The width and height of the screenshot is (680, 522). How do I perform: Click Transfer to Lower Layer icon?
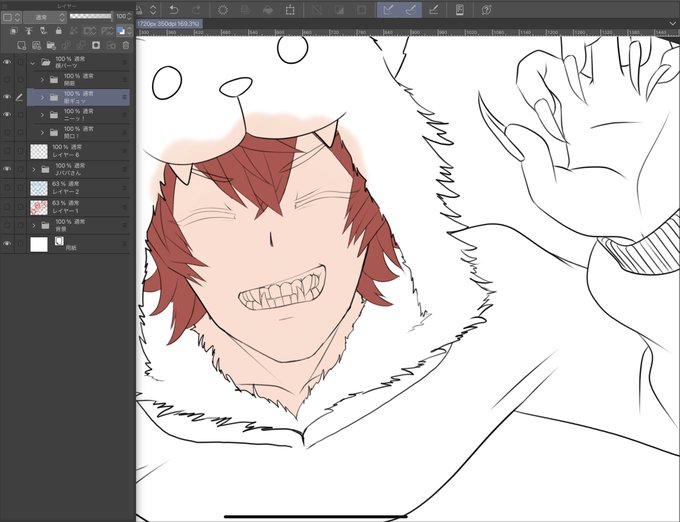click(66, 45)
